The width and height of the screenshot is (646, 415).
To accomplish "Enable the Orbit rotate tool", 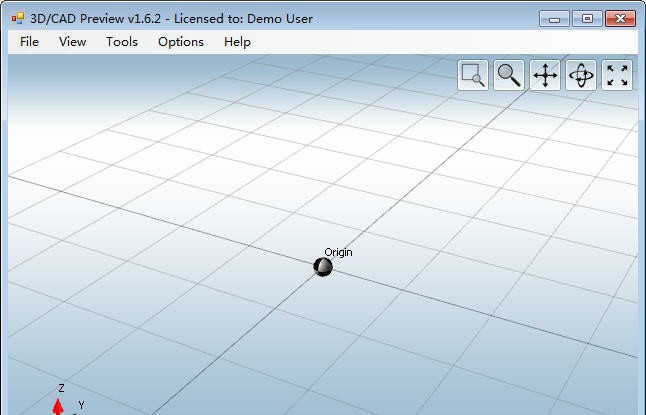I will coord(581,75).
